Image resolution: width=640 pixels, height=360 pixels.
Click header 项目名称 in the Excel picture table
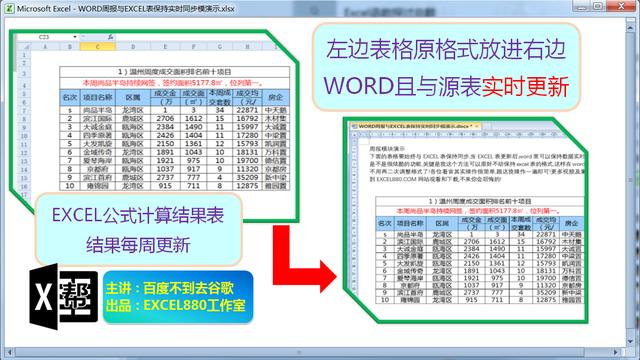coord(97,97)
